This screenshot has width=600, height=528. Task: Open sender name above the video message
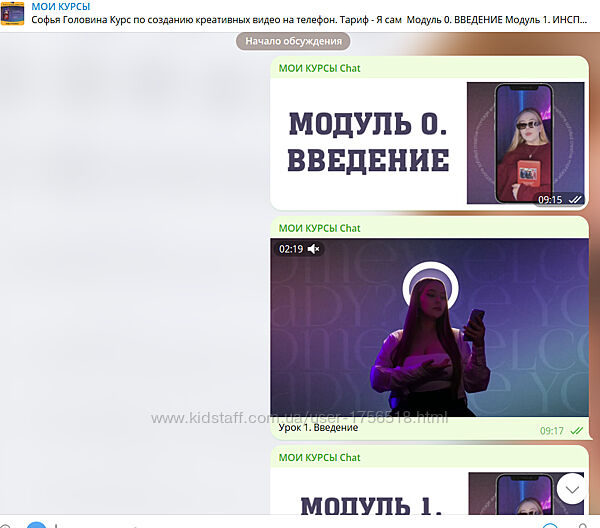tap(319, 228)
